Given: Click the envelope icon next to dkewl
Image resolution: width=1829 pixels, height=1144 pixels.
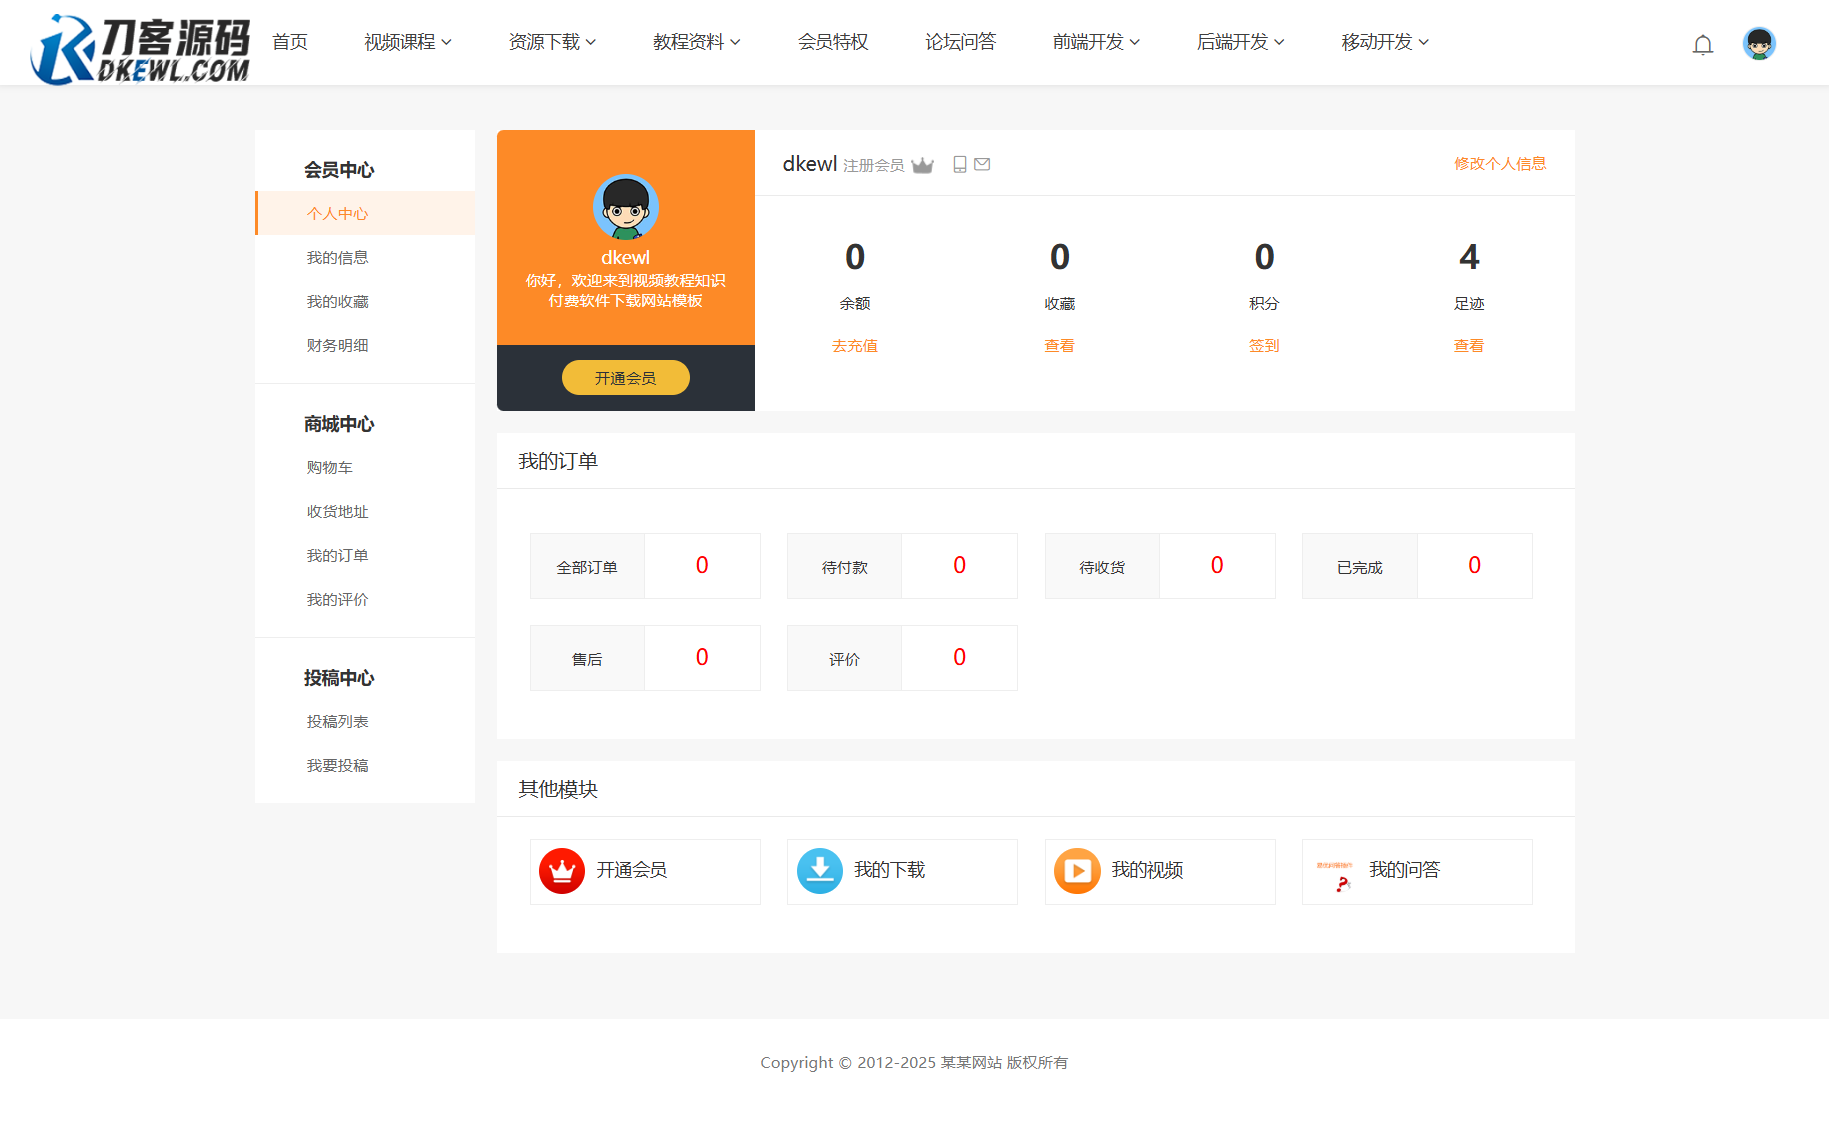Looking at the screenshot, I should [982, 164].
